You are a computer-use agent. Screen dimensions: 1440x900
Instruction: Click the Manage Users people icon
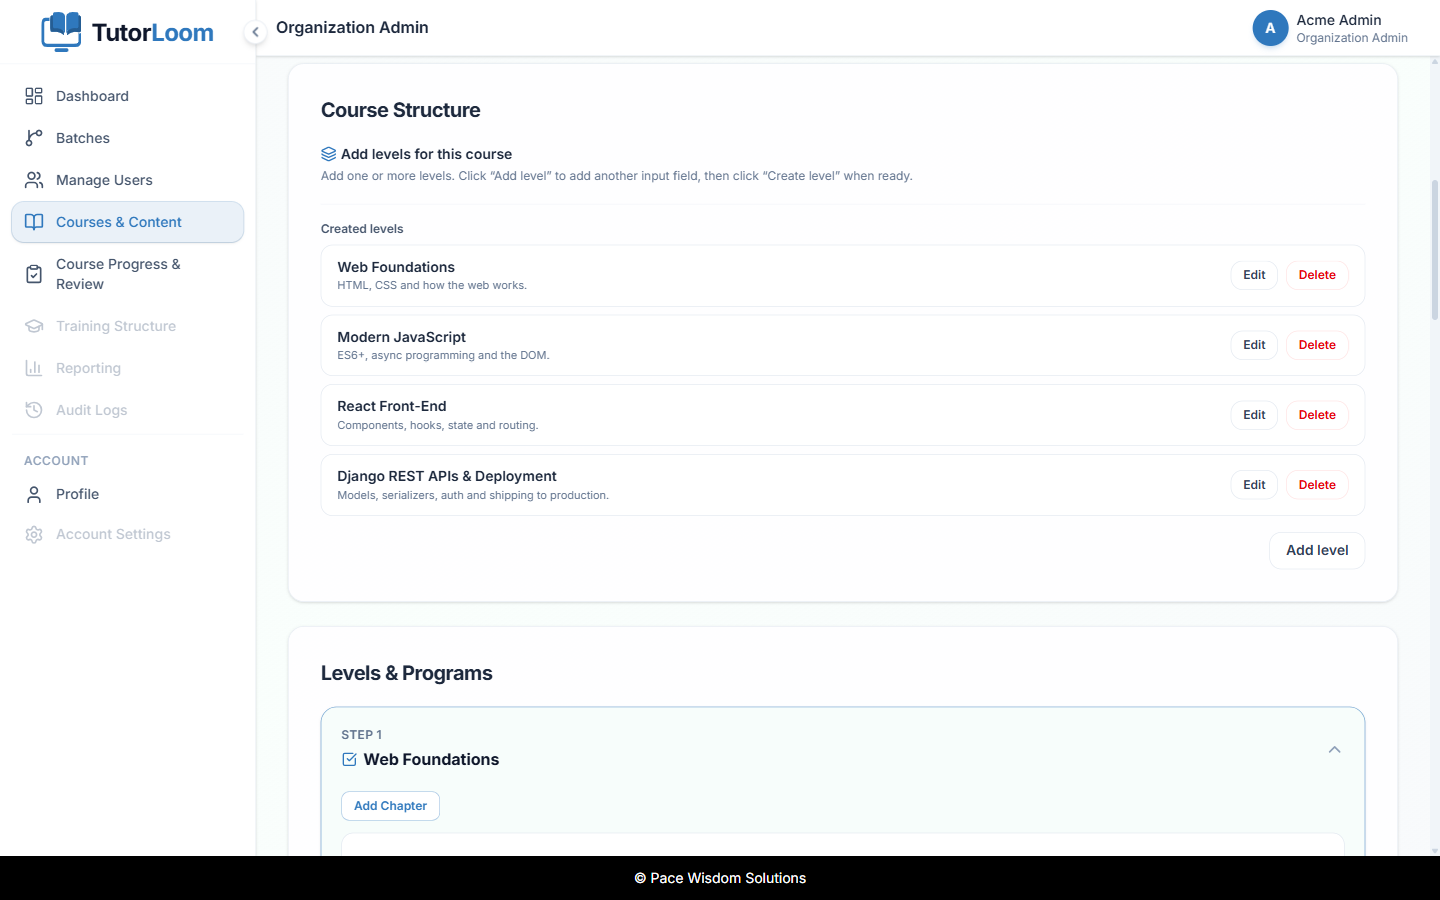tap(34, 180)
